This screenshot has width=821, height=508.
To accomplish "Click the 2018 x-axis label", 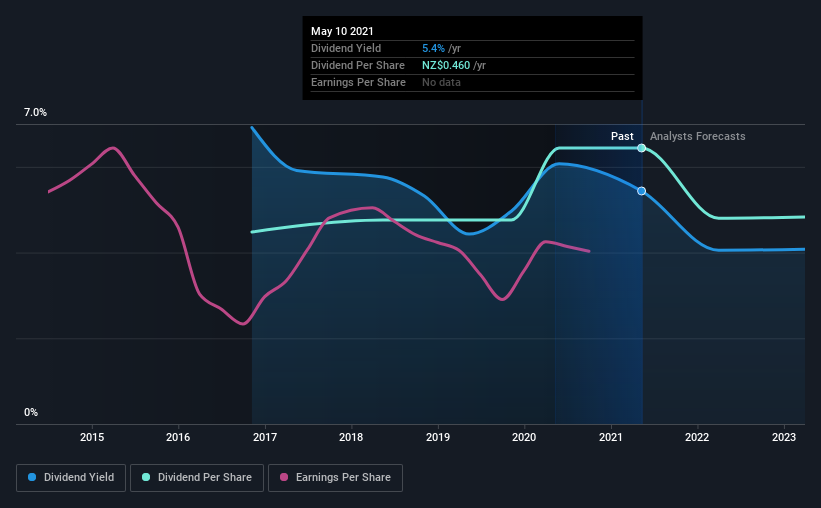I will click(351, 437).
